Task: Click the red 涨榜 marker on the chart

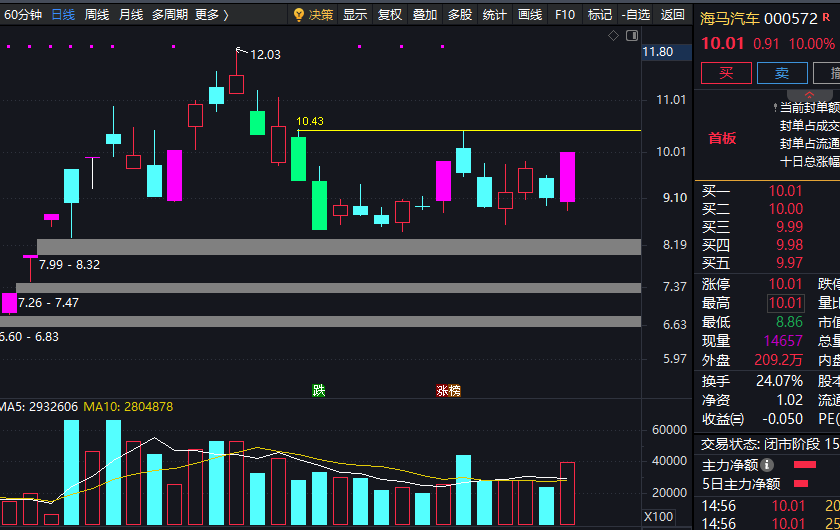Action: pyautogui.click(x=448, y=390)
